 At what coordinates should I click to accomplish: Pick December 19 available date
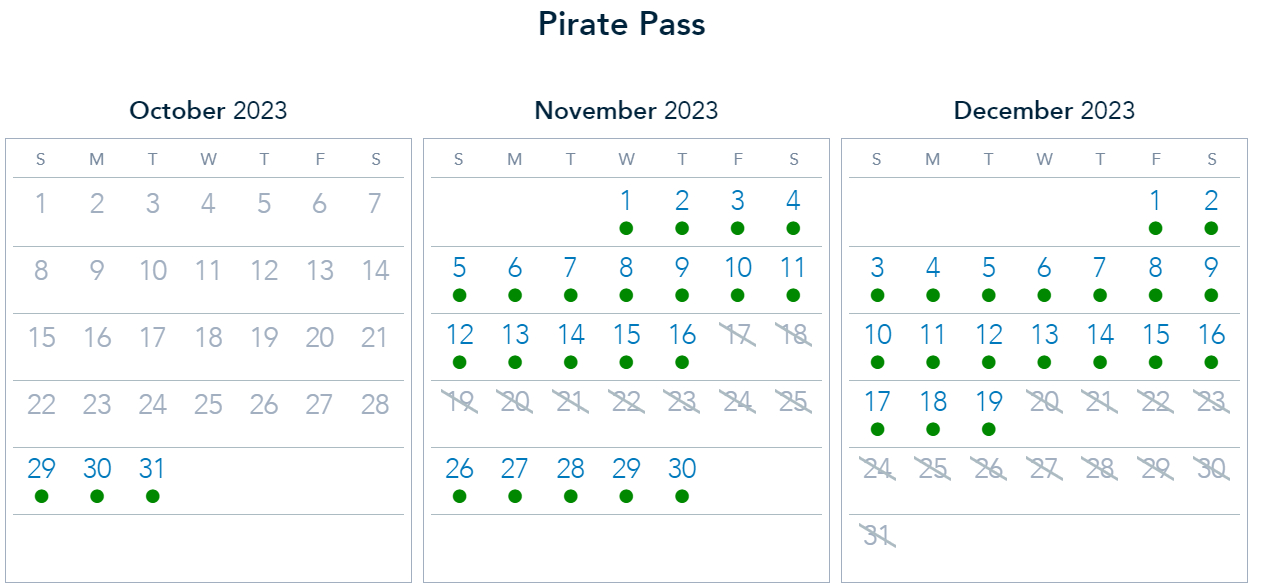click(989, 402)
